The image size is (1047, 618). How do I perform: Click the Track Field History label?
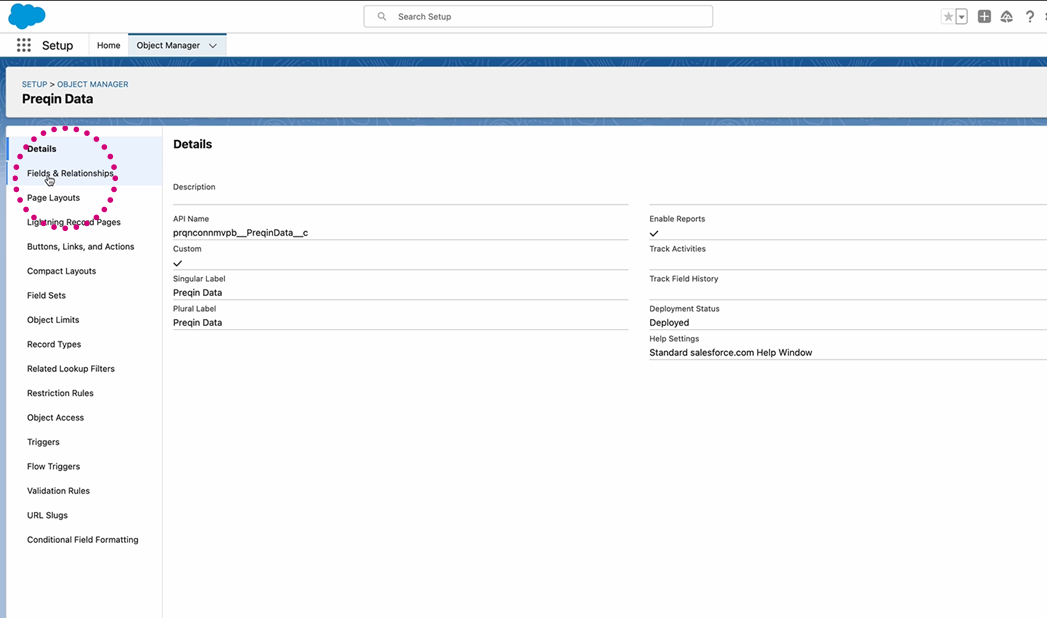coord(684,279)
